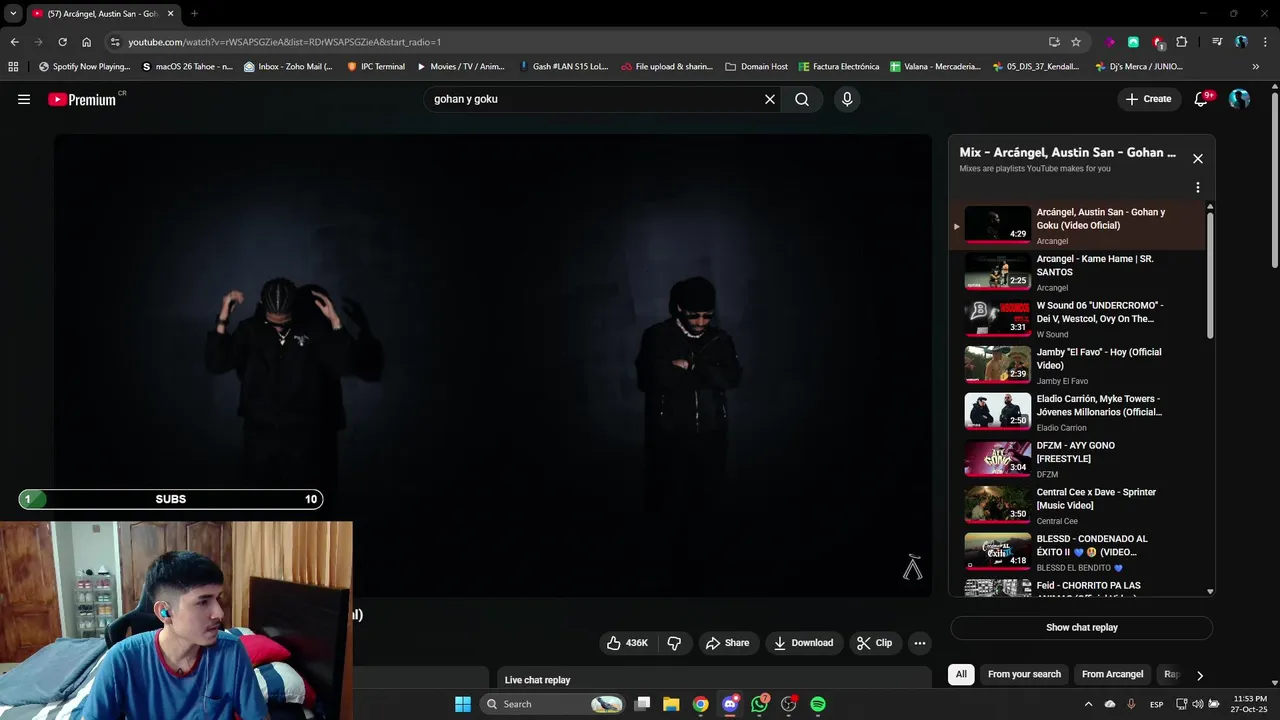Open the Chrome tab search dropdown

click(13, 13)
